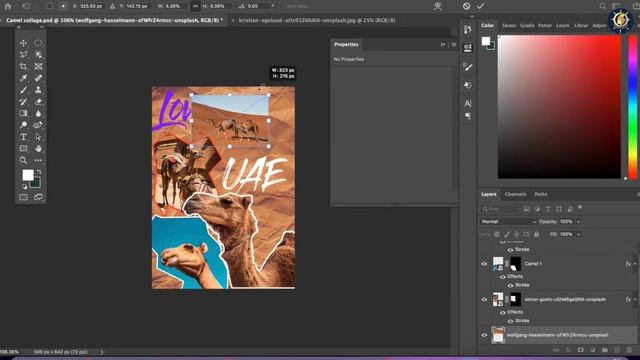Delete the layer with the trash icon
This screenshot has height=360, width=640.
629,350
